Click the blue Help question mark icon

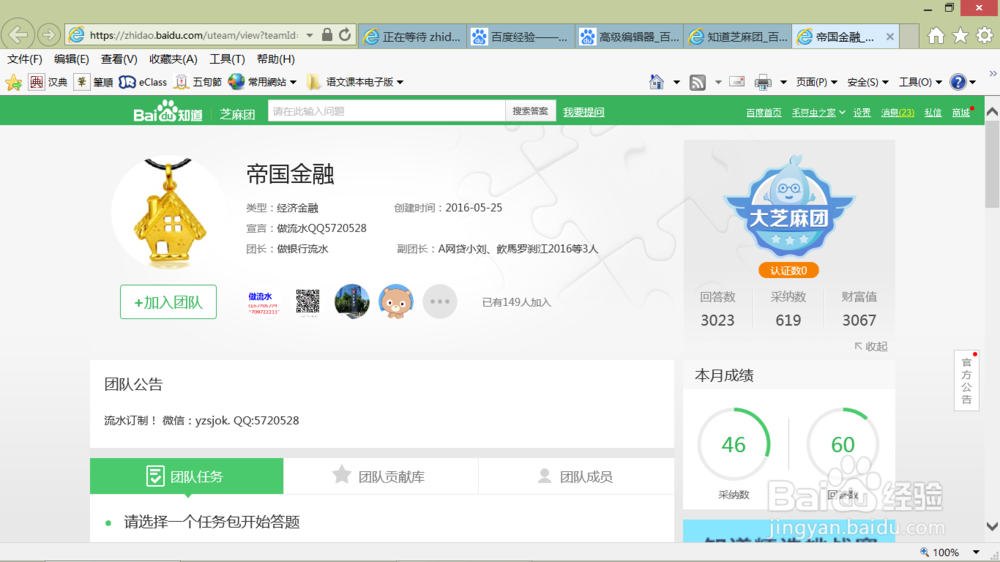[957, 82]
